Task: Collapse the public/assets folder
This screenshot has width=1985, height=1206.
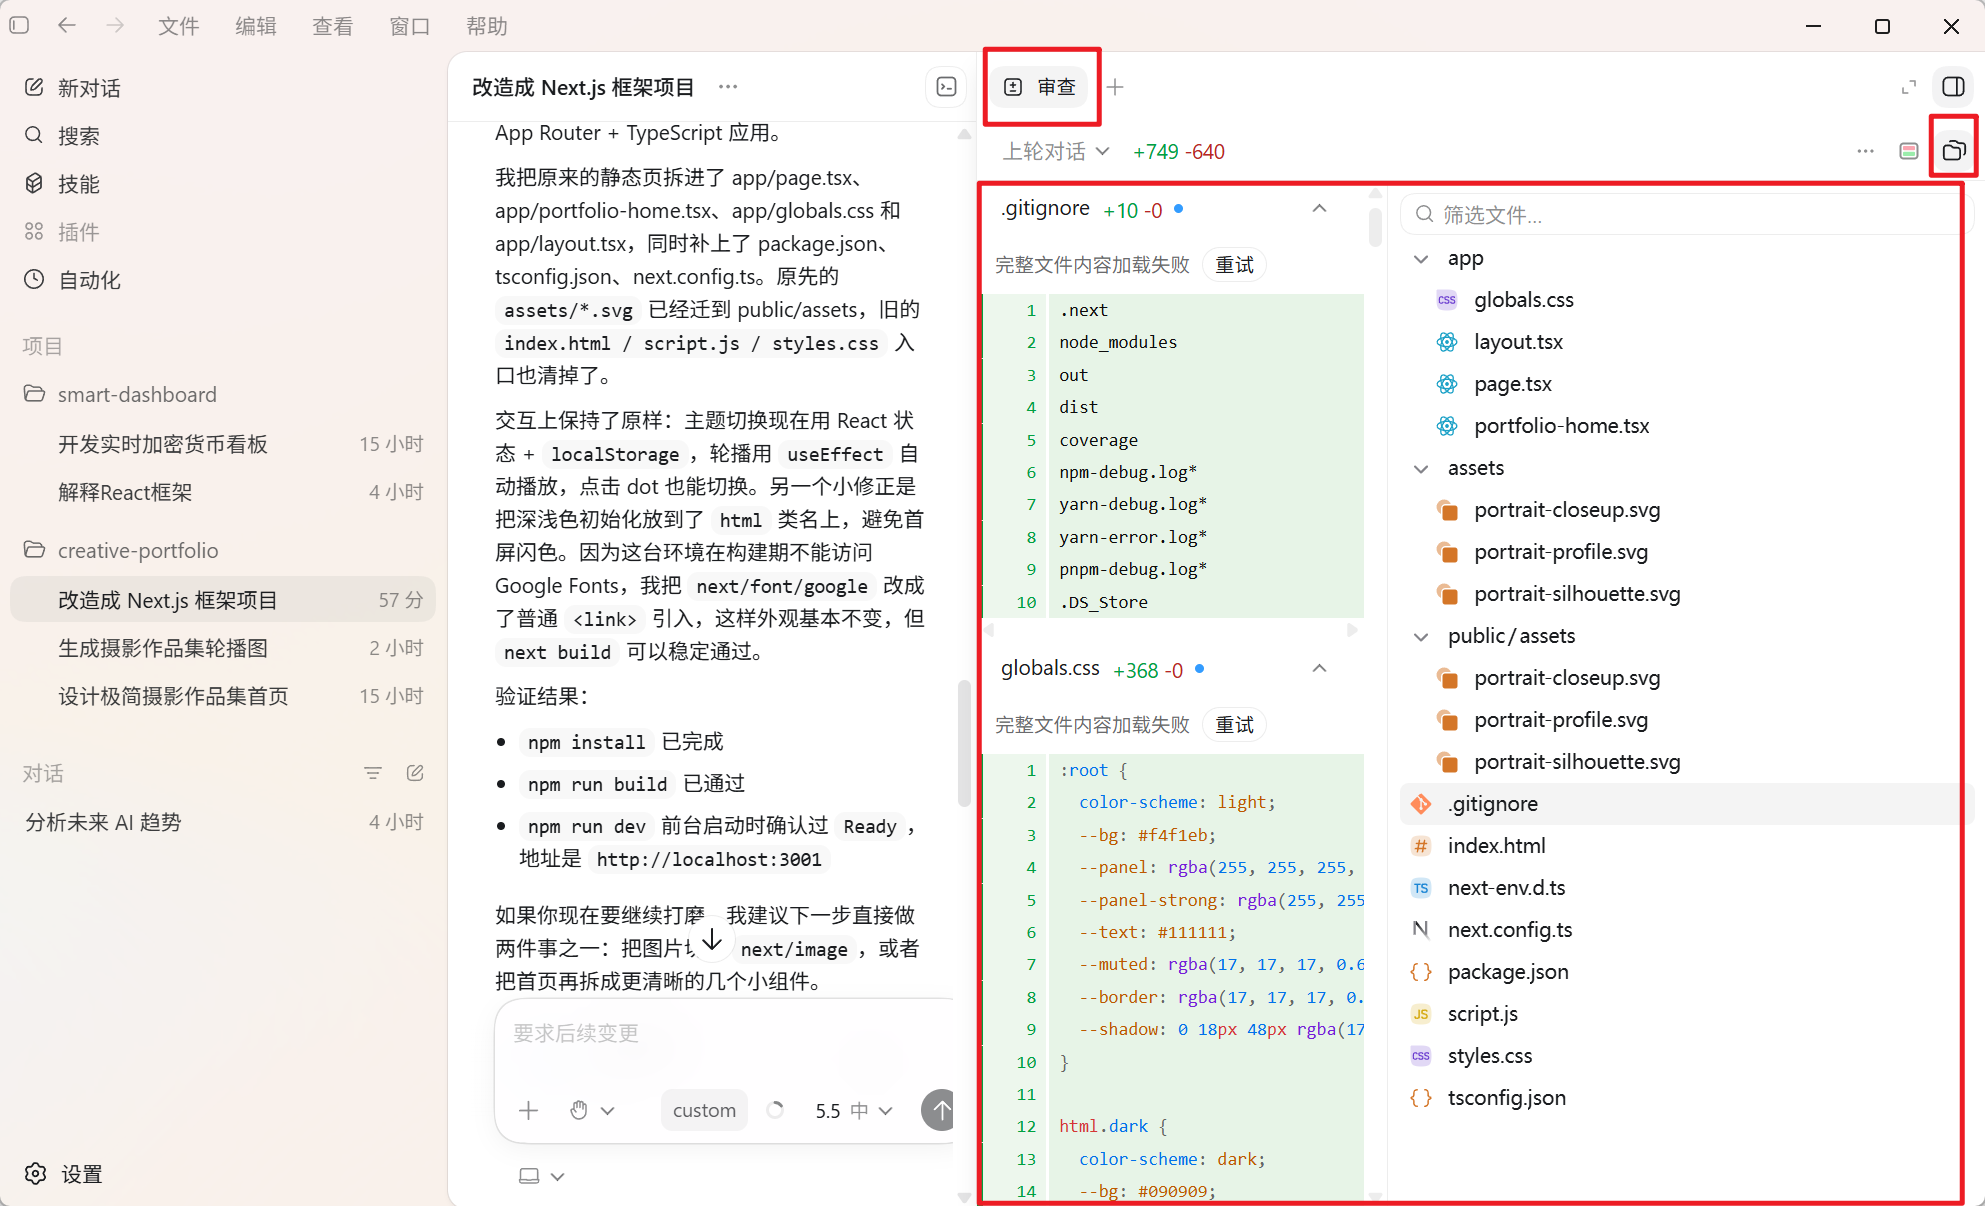Action: click(x=1421, y=637)
